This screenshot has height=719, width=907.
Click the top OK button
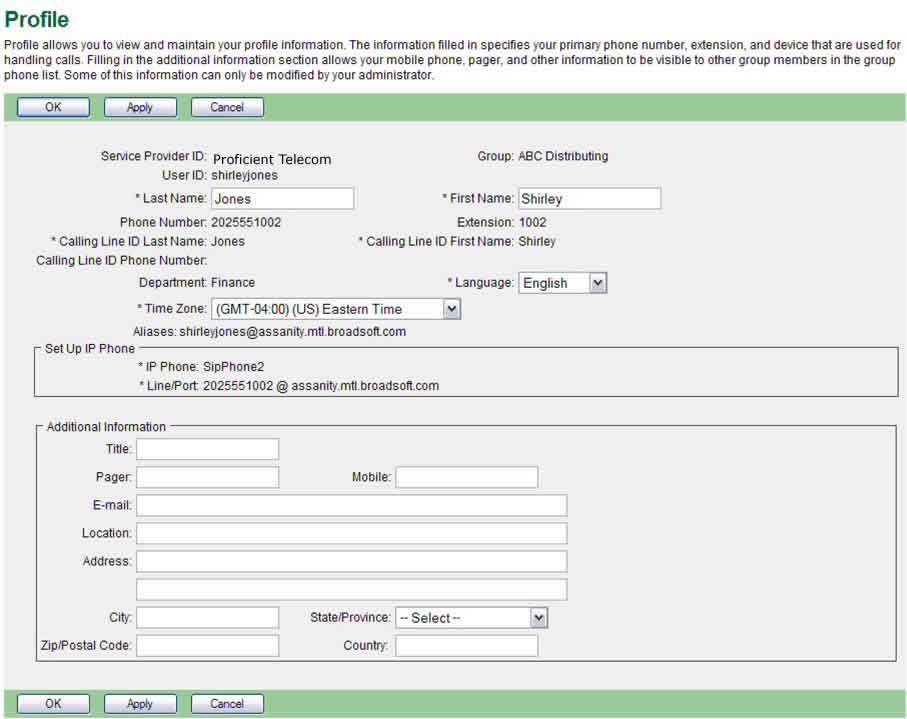pyautogui.click(x=53, y=107)
